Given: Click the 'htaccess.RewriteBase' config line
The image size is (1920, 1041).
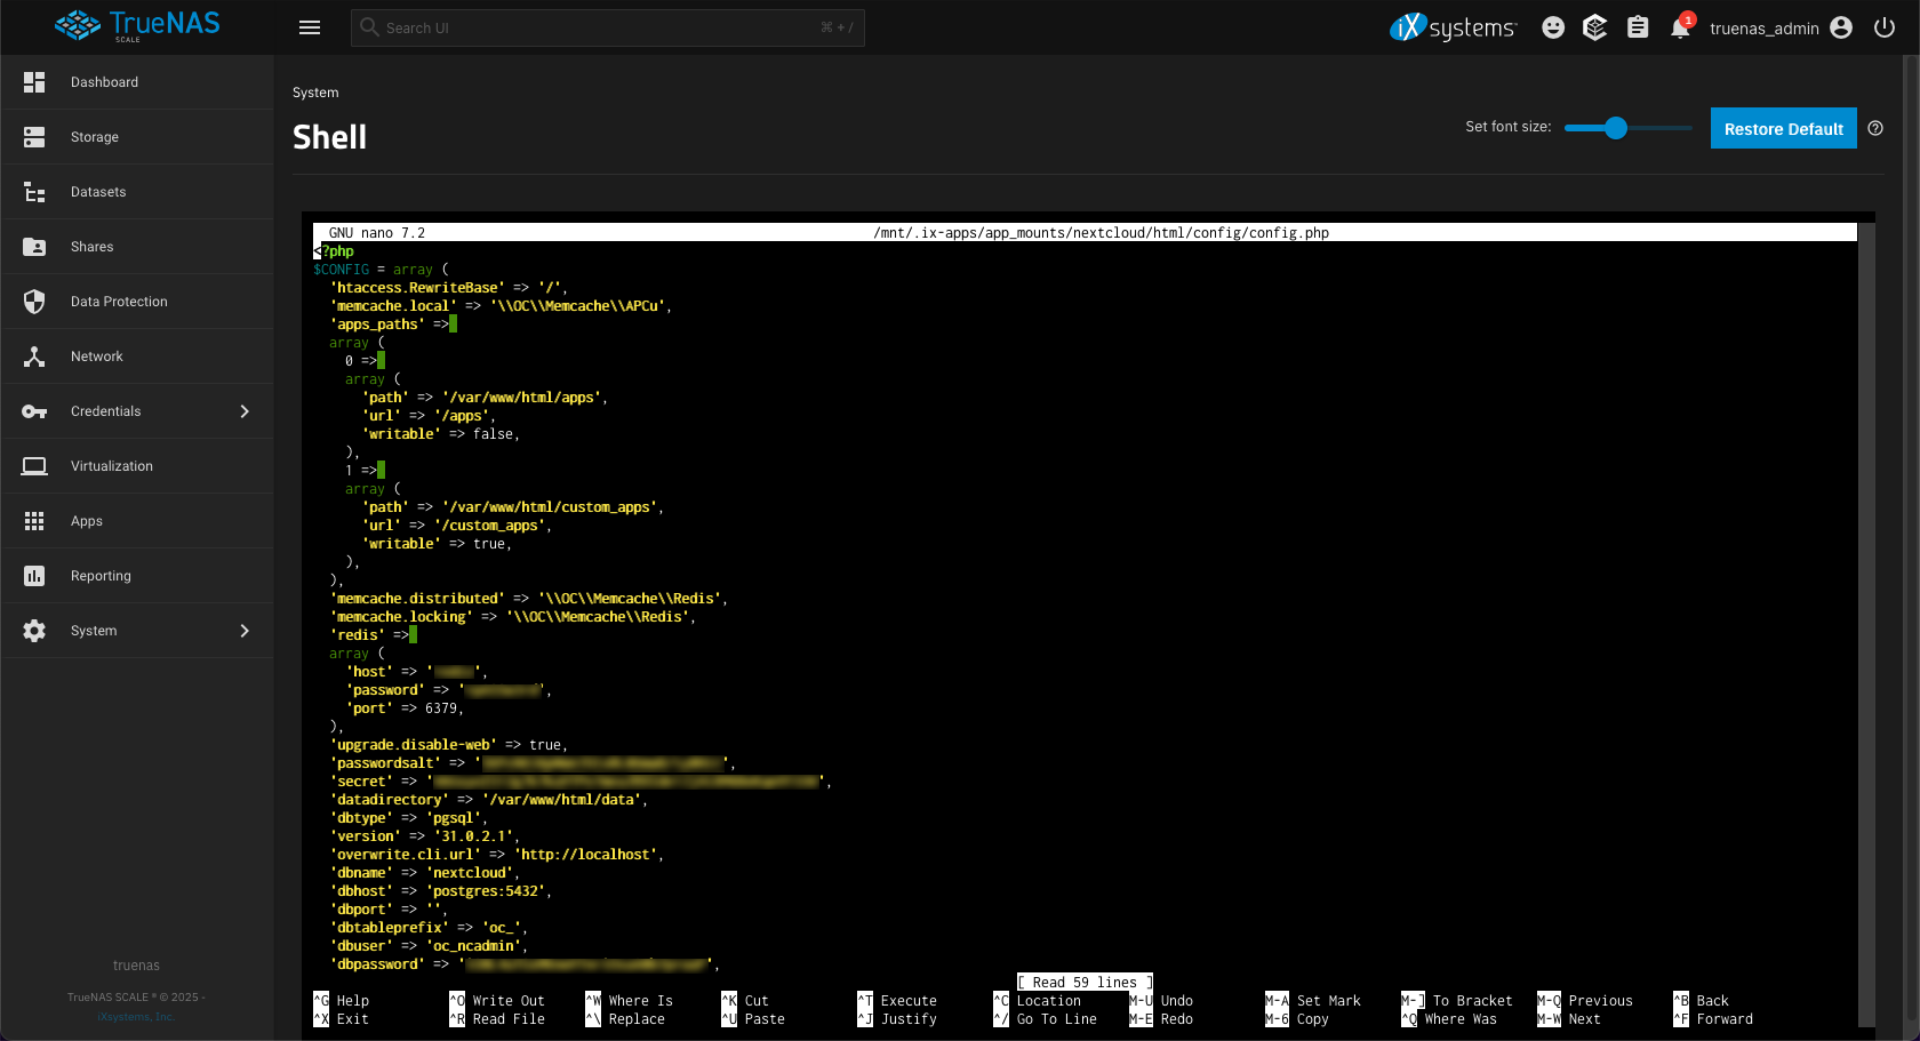Looking at the screenshot, I should [448, 288].
